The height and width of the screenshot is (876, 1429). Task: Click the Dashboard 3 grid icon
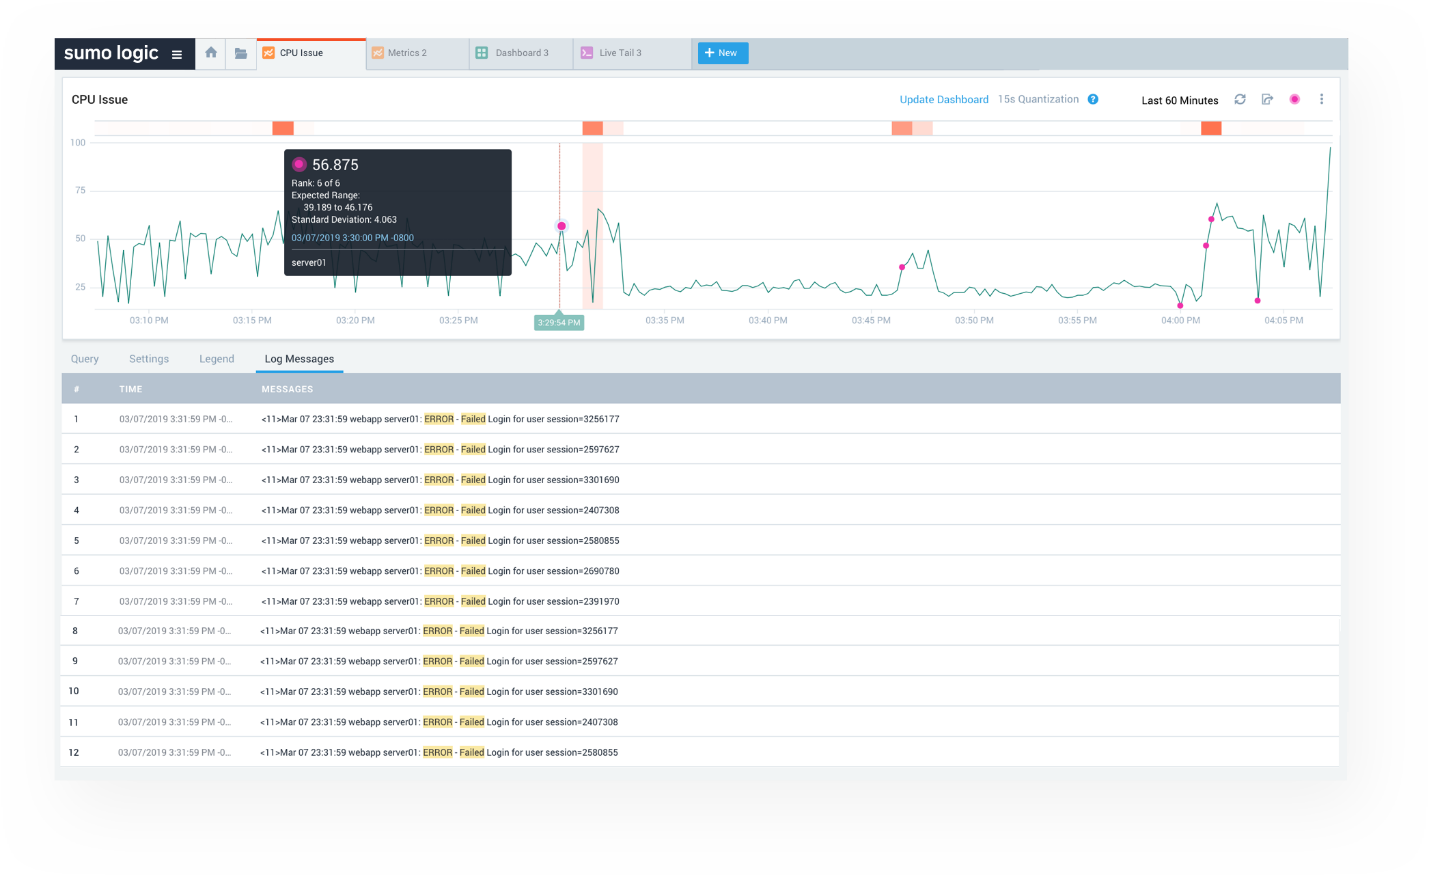483,52
